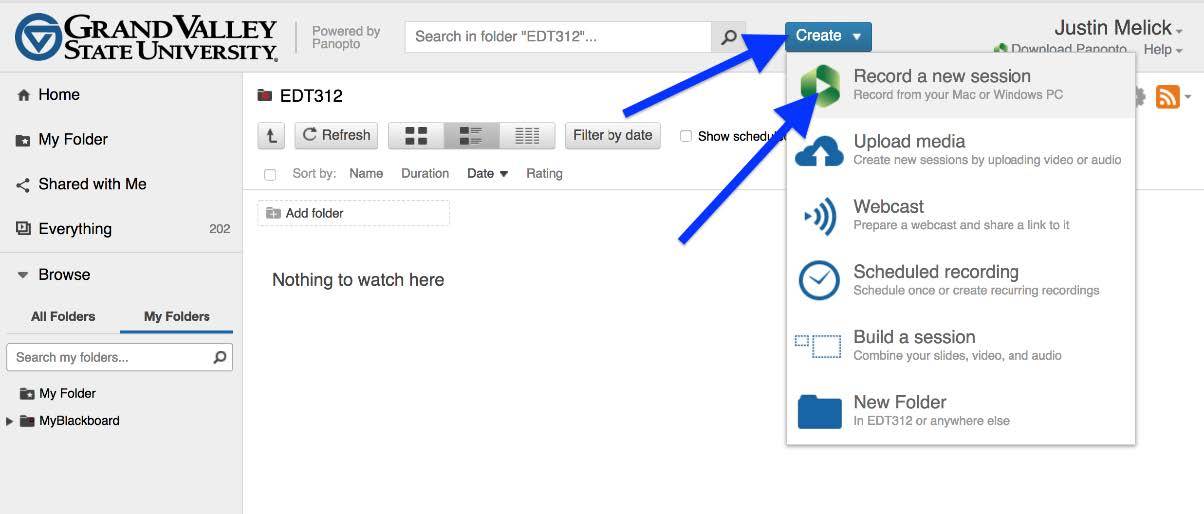Click the Scheduled recording clock icon
This screenshot has height=514, width=1204.
tap(819, 280)
